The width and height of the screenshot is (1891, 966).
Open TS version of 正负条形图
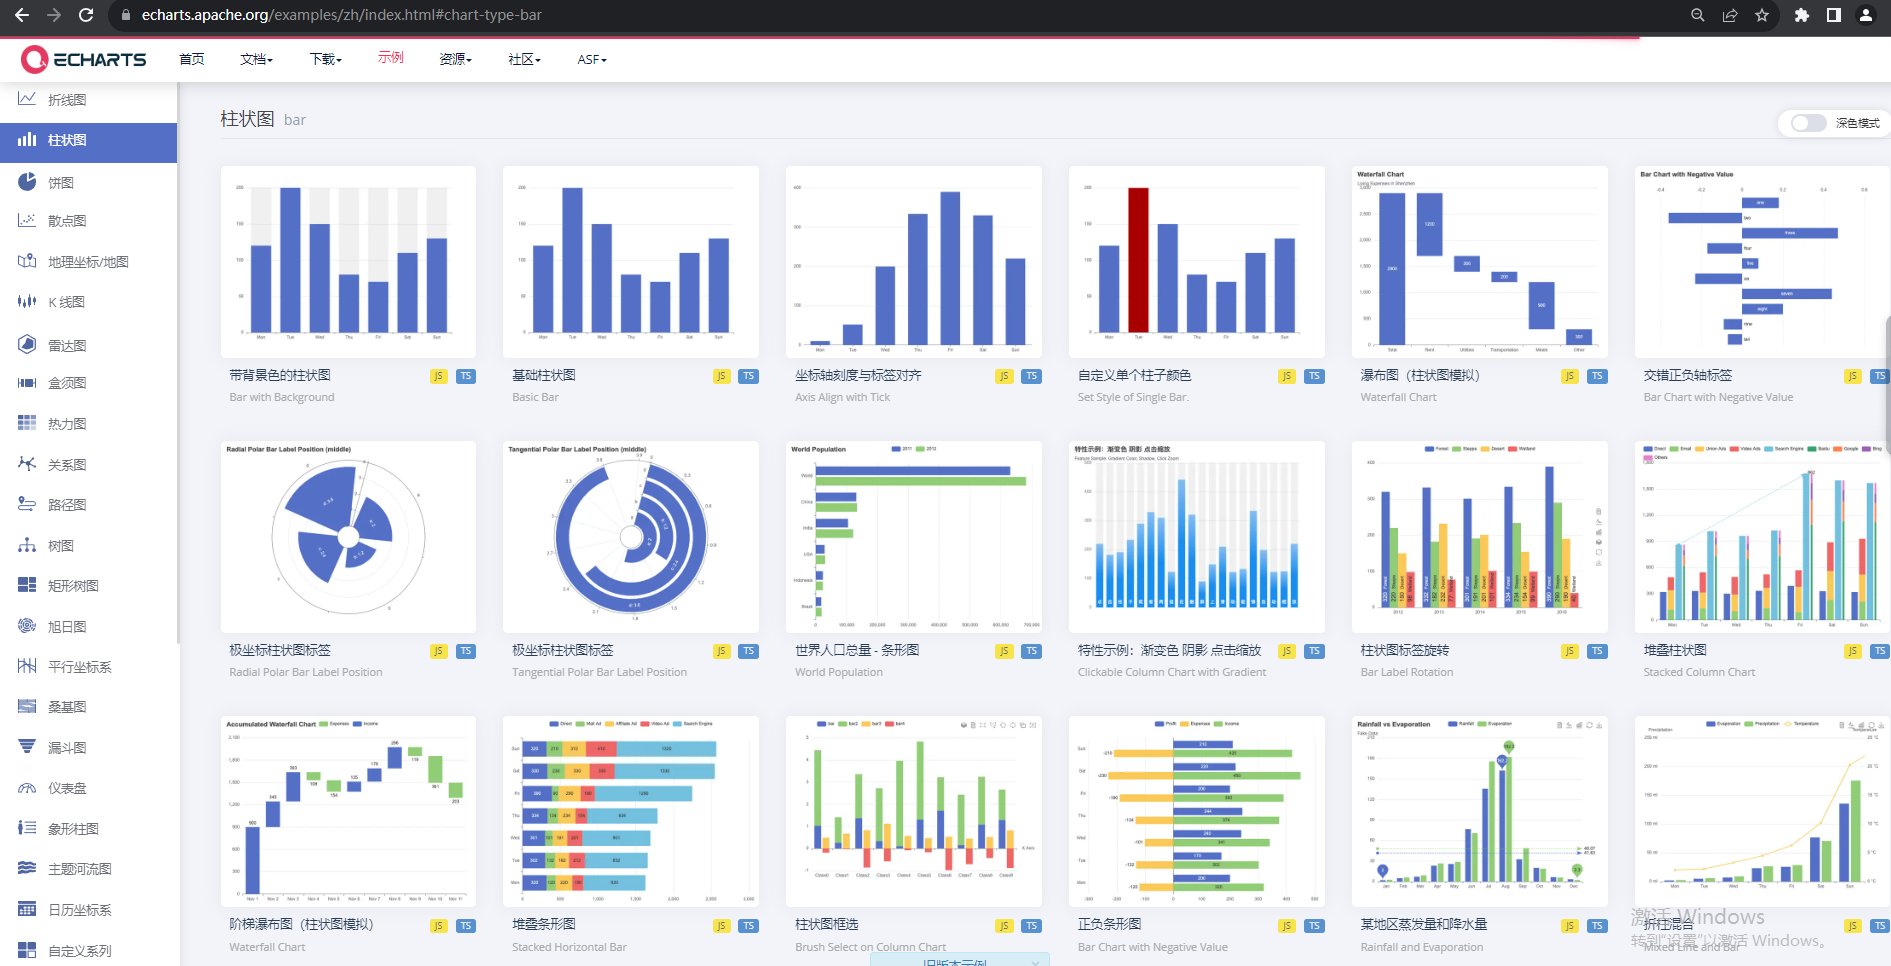pyautogui.click(x=1315, y=926)
